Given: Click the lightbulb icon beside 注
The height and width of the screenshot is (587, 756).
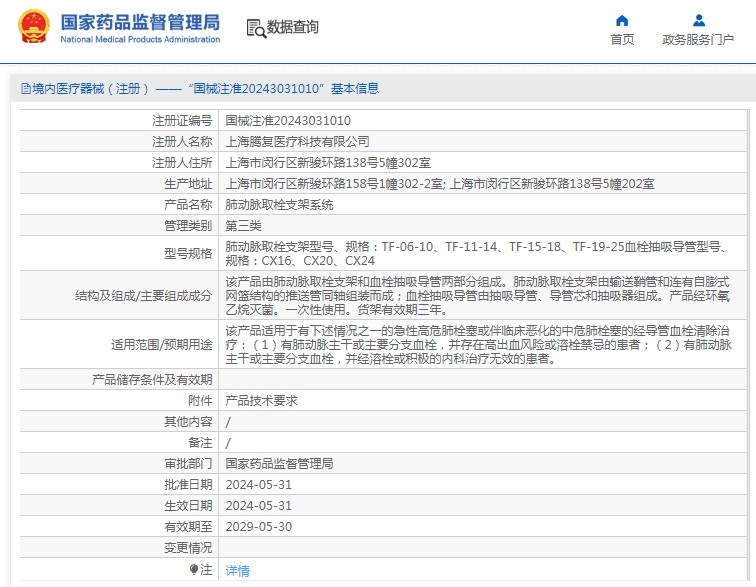Looking at the screenshot, I should pos(194,570).
